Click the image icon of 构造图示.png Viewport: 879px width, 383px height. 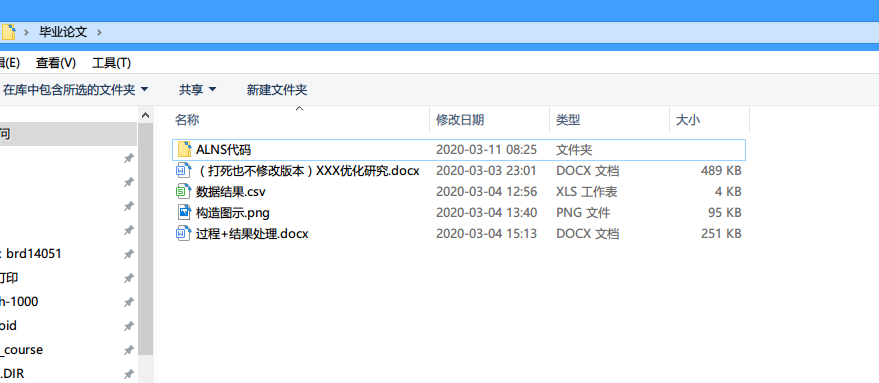pyautogui.click(x=184, y=212)
